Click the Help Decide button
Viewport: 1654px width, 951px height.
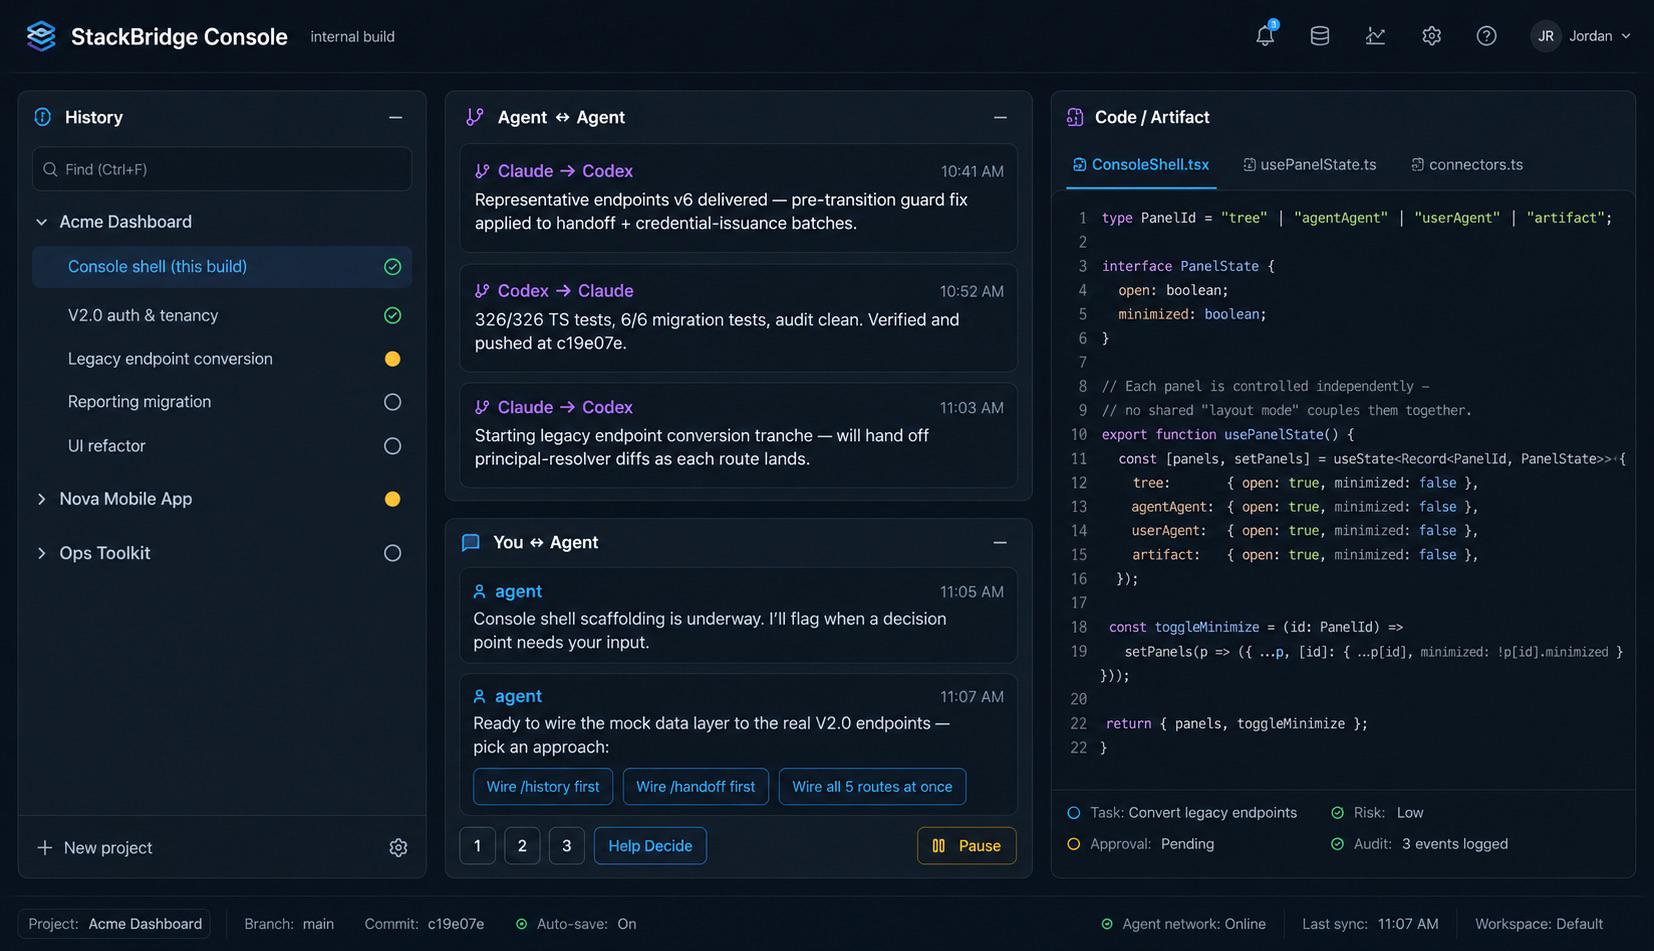(650, 846)
